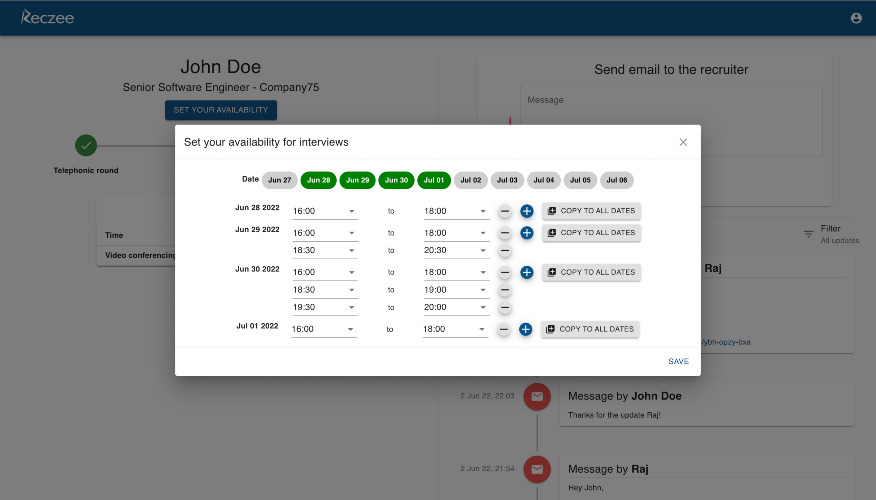
Task: Select the Jul 04 date chip
Action: (x=544, y=180)
